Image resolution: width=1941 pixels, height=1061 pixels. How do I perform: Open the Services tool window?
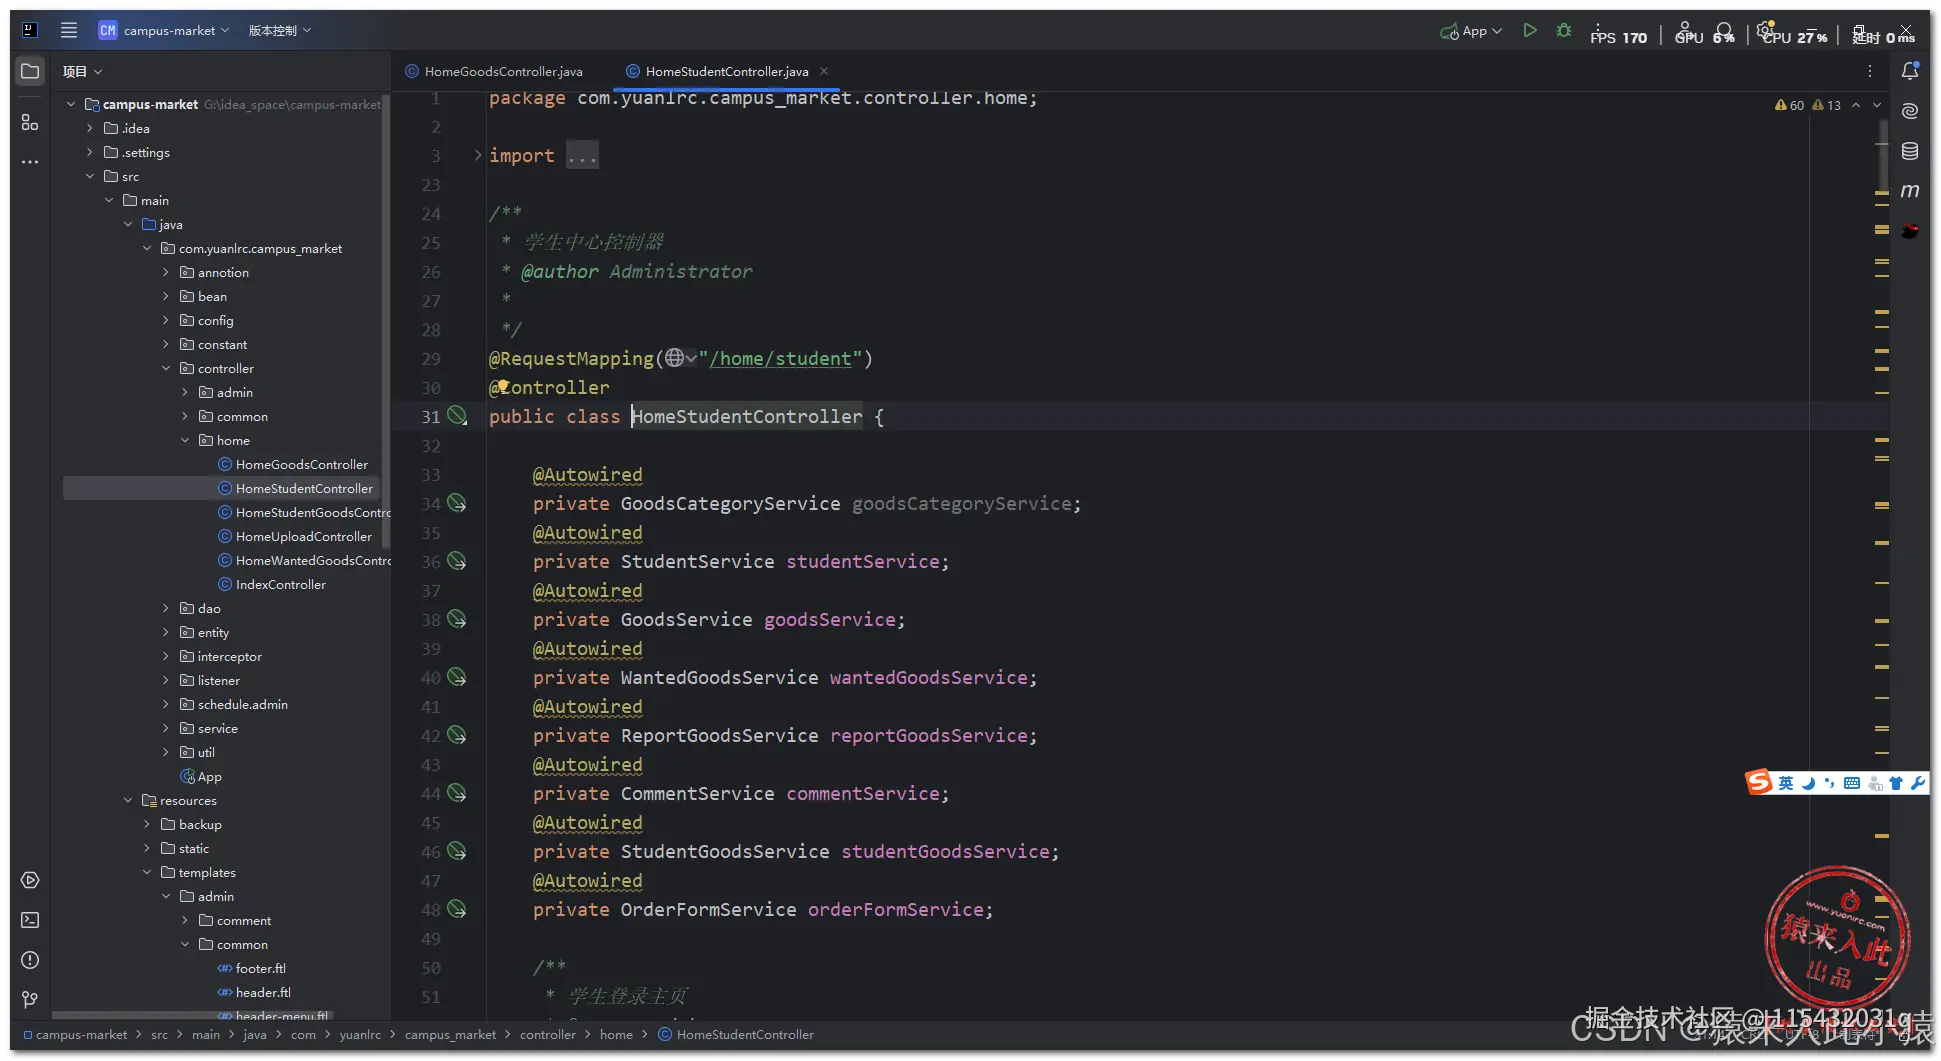[30, 880]
